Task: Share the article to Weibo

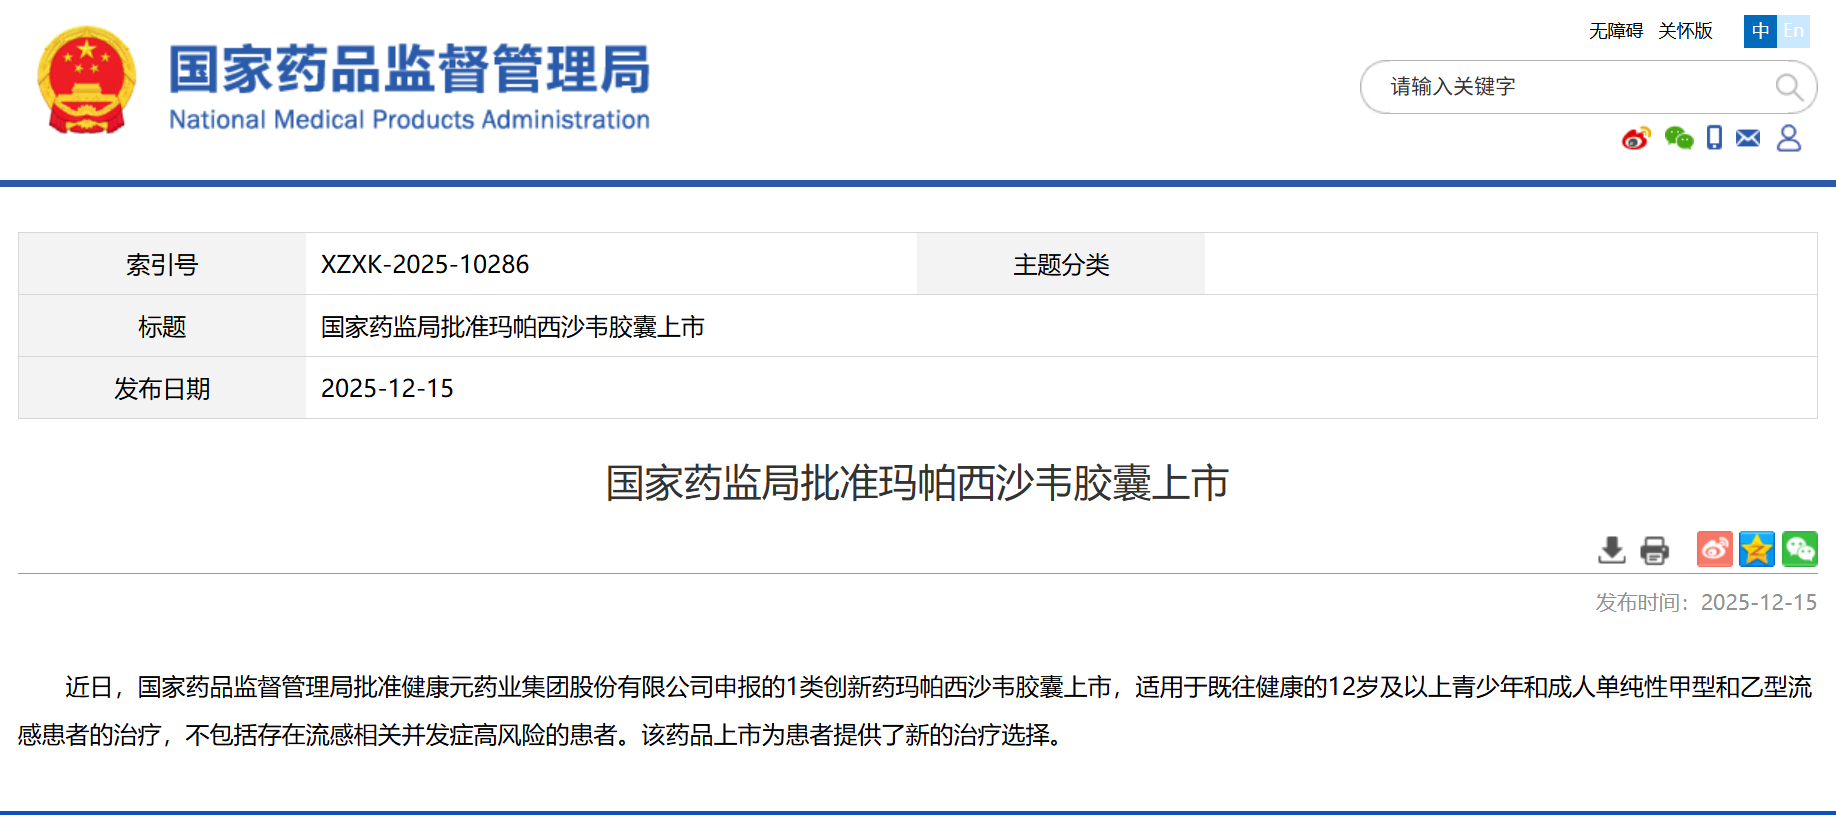Action: click(x=1714, y=549)
